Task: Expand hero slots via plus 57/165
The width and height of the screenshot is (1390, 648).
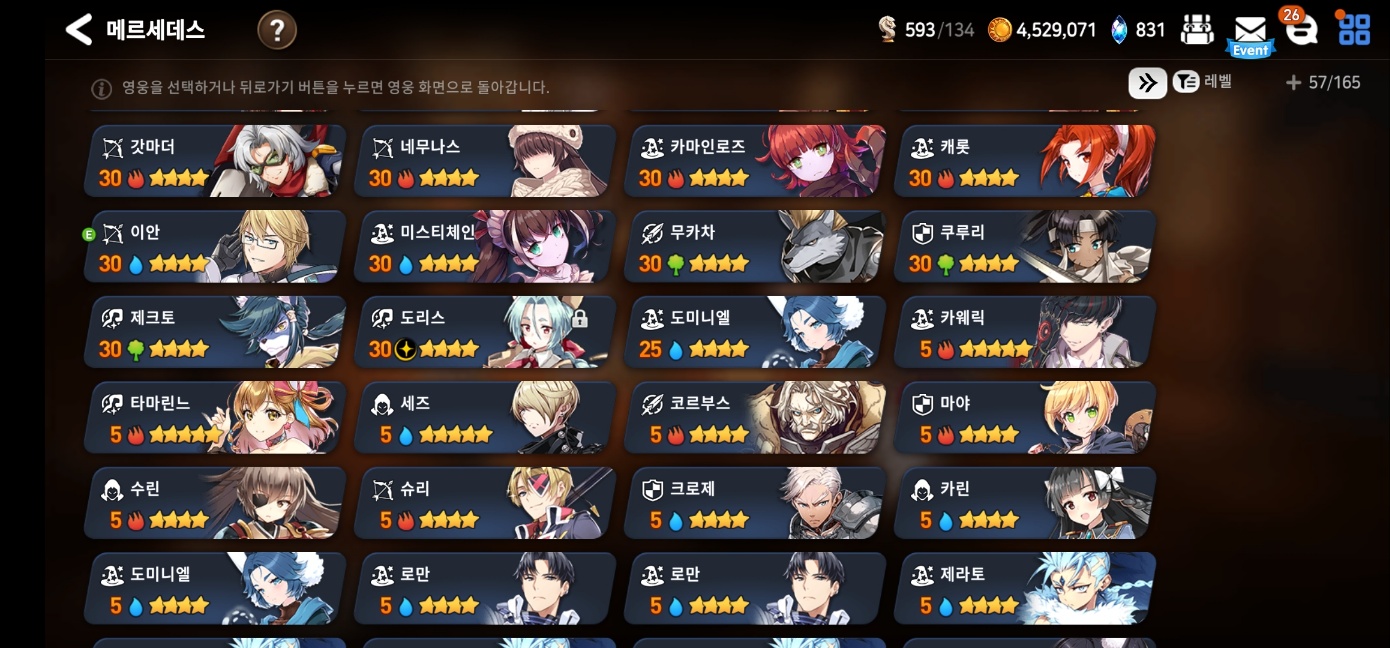Action: click(1323, 82)
